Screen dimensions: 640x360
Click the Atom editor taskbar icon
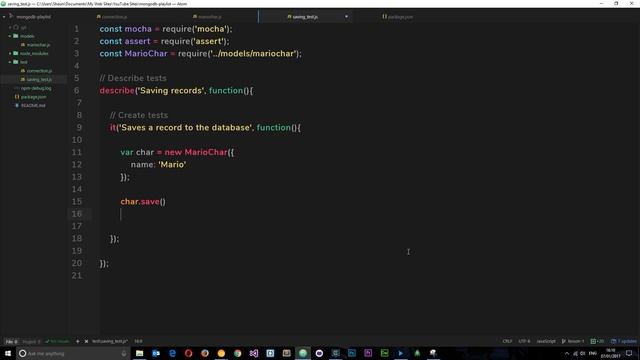(303, 353)
